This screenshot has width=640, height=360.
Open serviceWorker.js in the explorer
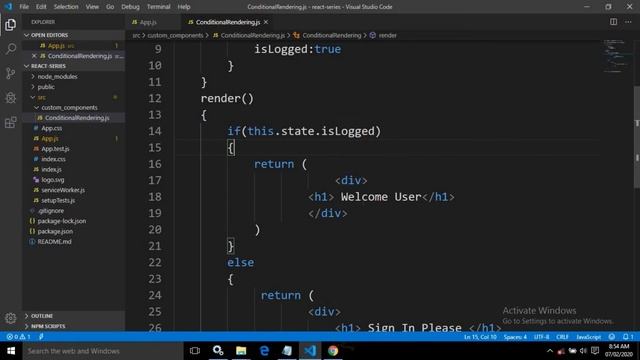[x=63, y=190]
